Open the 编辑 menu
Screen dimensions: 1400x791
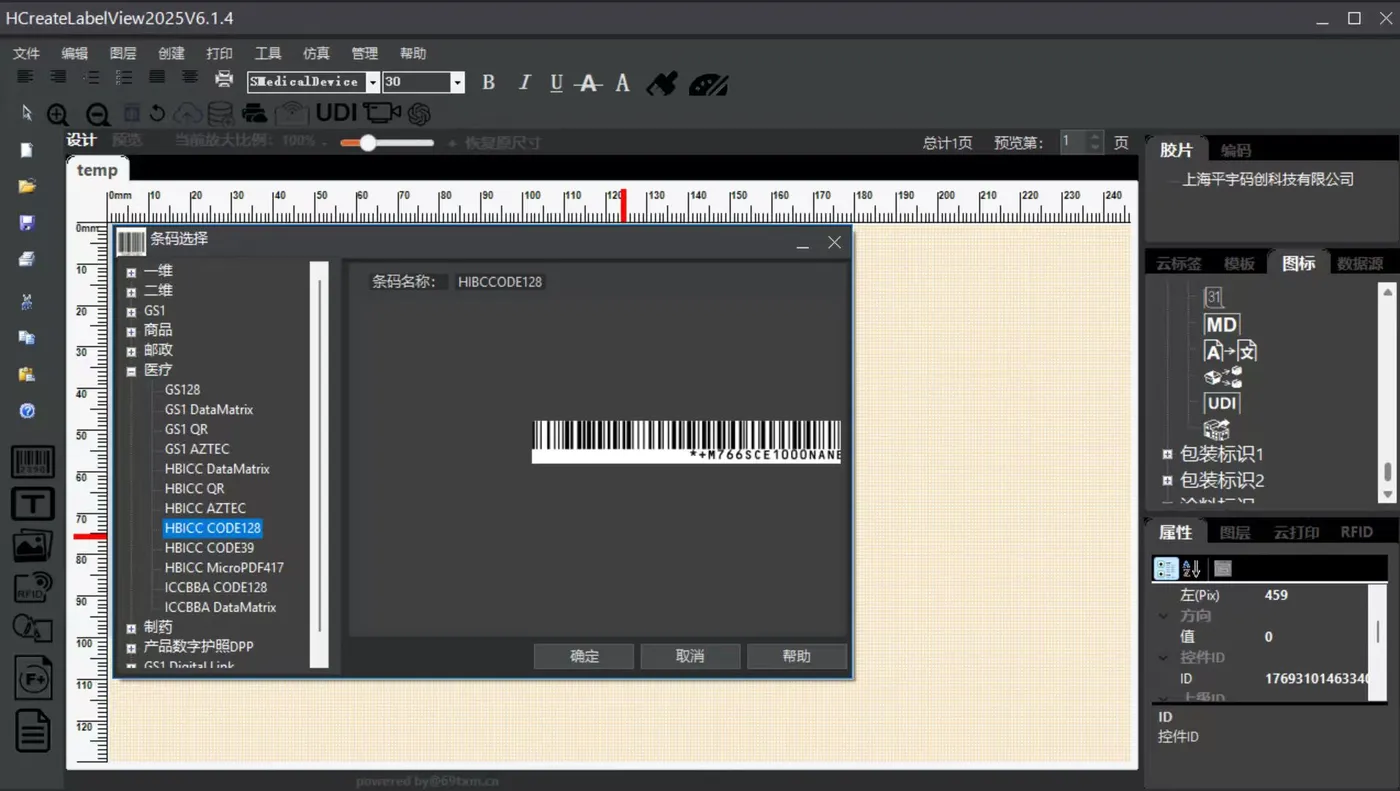74,53
